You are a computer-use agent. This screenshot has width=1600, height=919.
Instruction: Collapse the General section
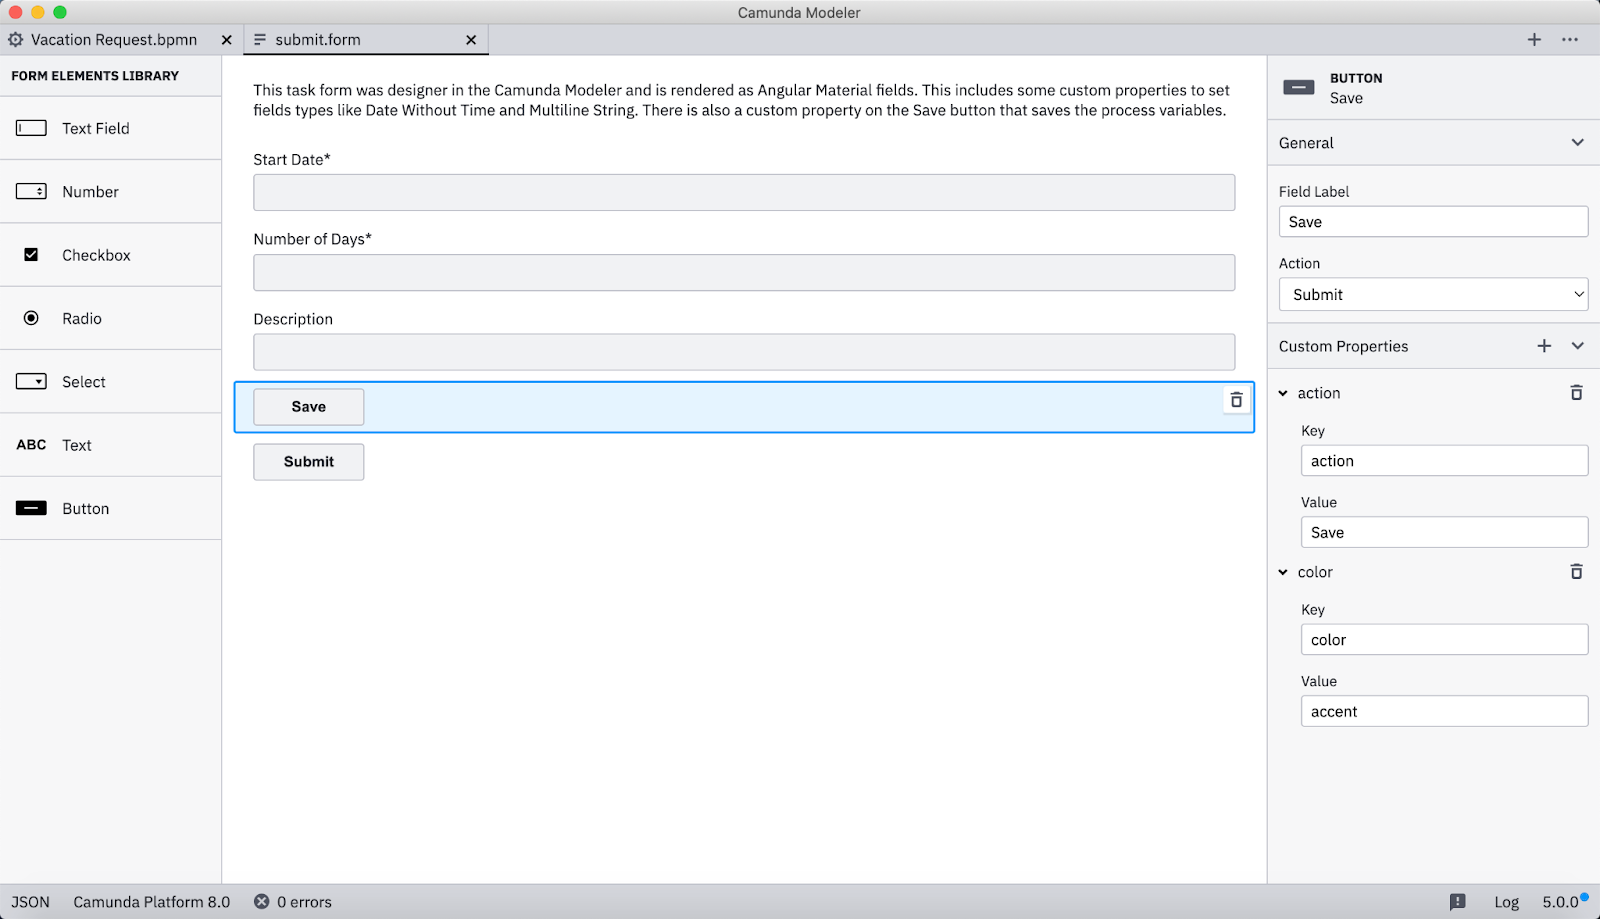click(x=1577, y=143)
